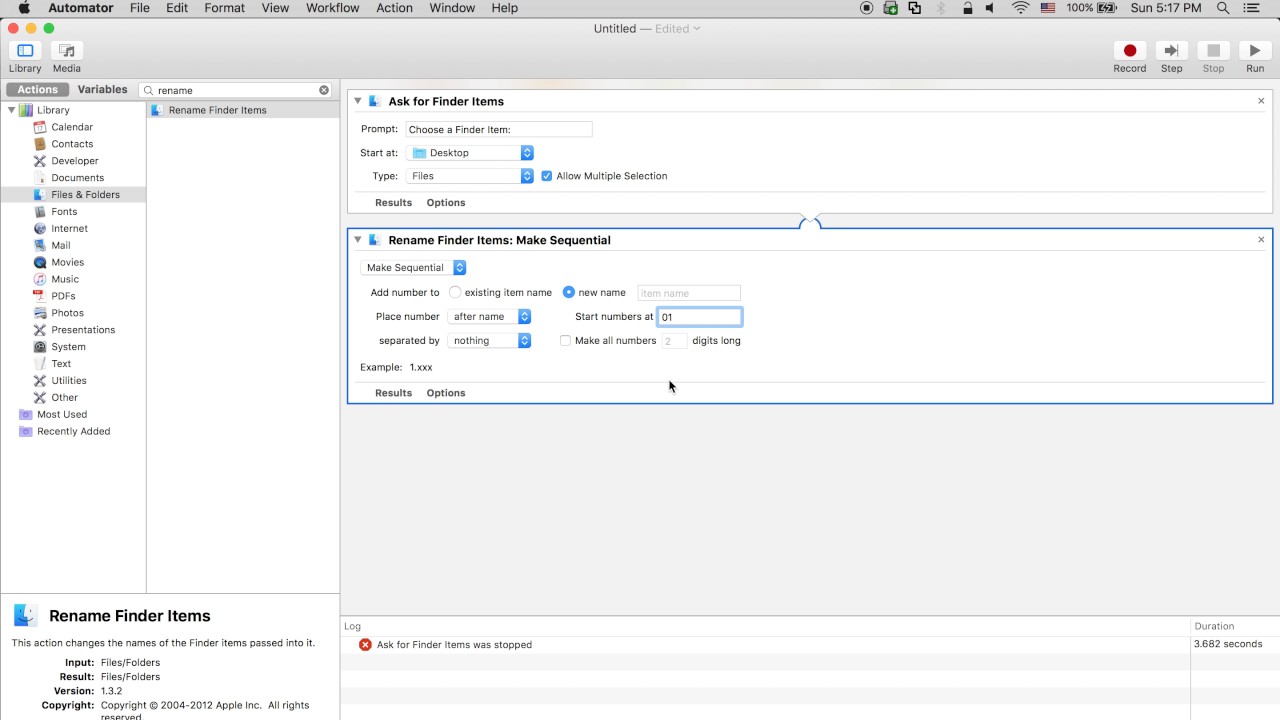
Task: Enable Make all numbers digits long checkbox
Action: pos(565,341)
